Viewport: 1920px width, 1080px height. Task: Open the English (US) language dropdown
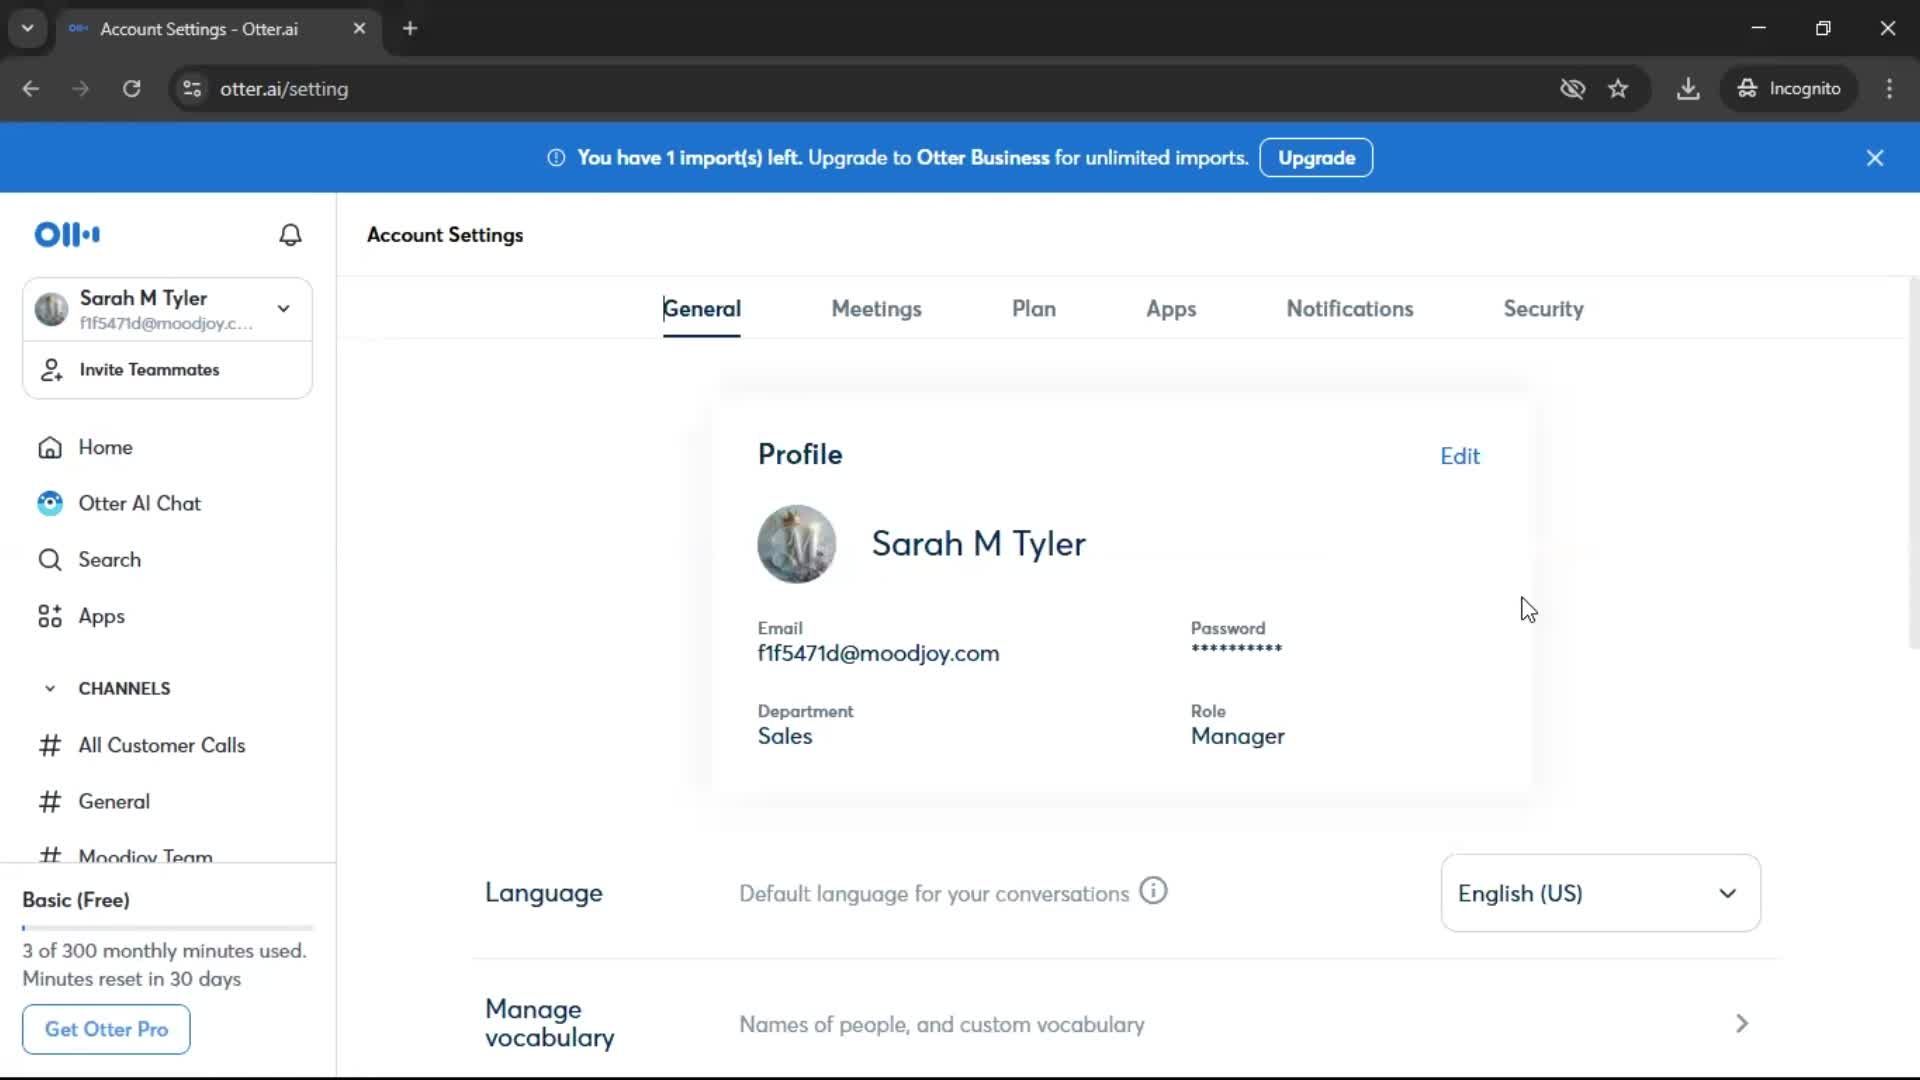click(1600, 893)
